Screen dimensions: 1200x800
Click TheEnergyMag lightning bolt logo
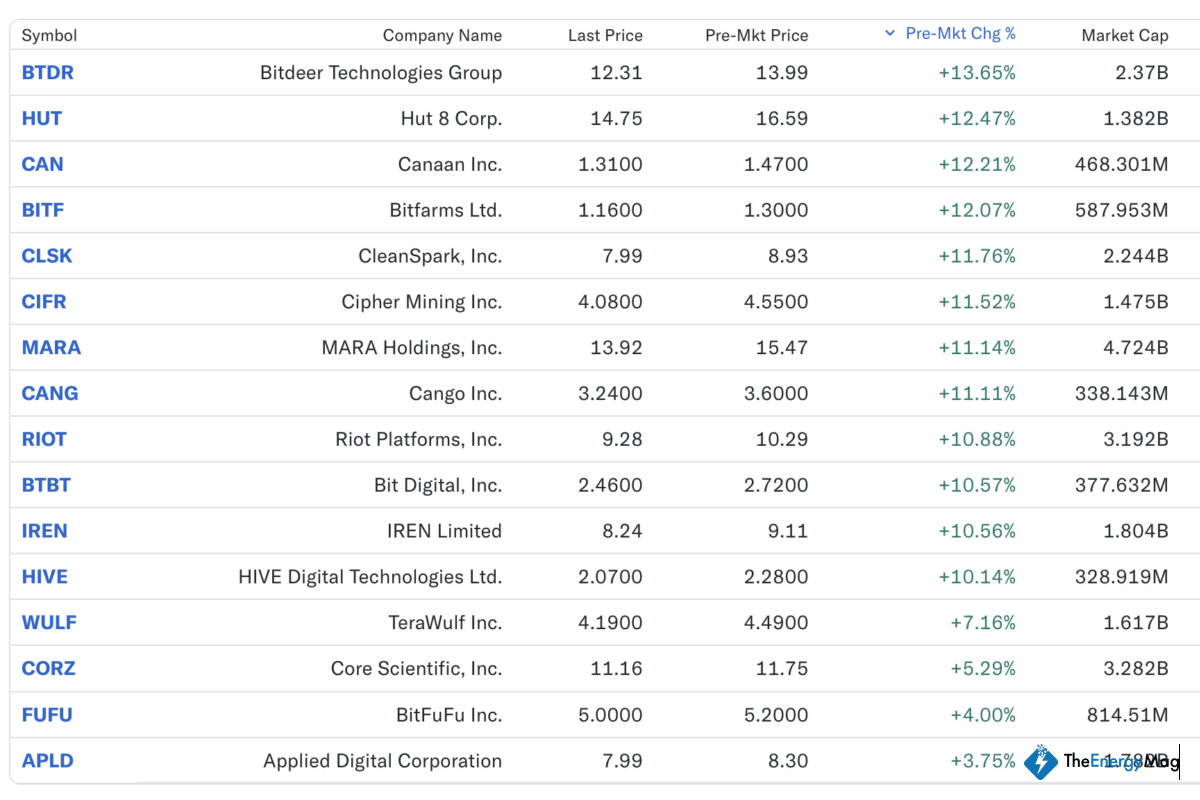1041,761
